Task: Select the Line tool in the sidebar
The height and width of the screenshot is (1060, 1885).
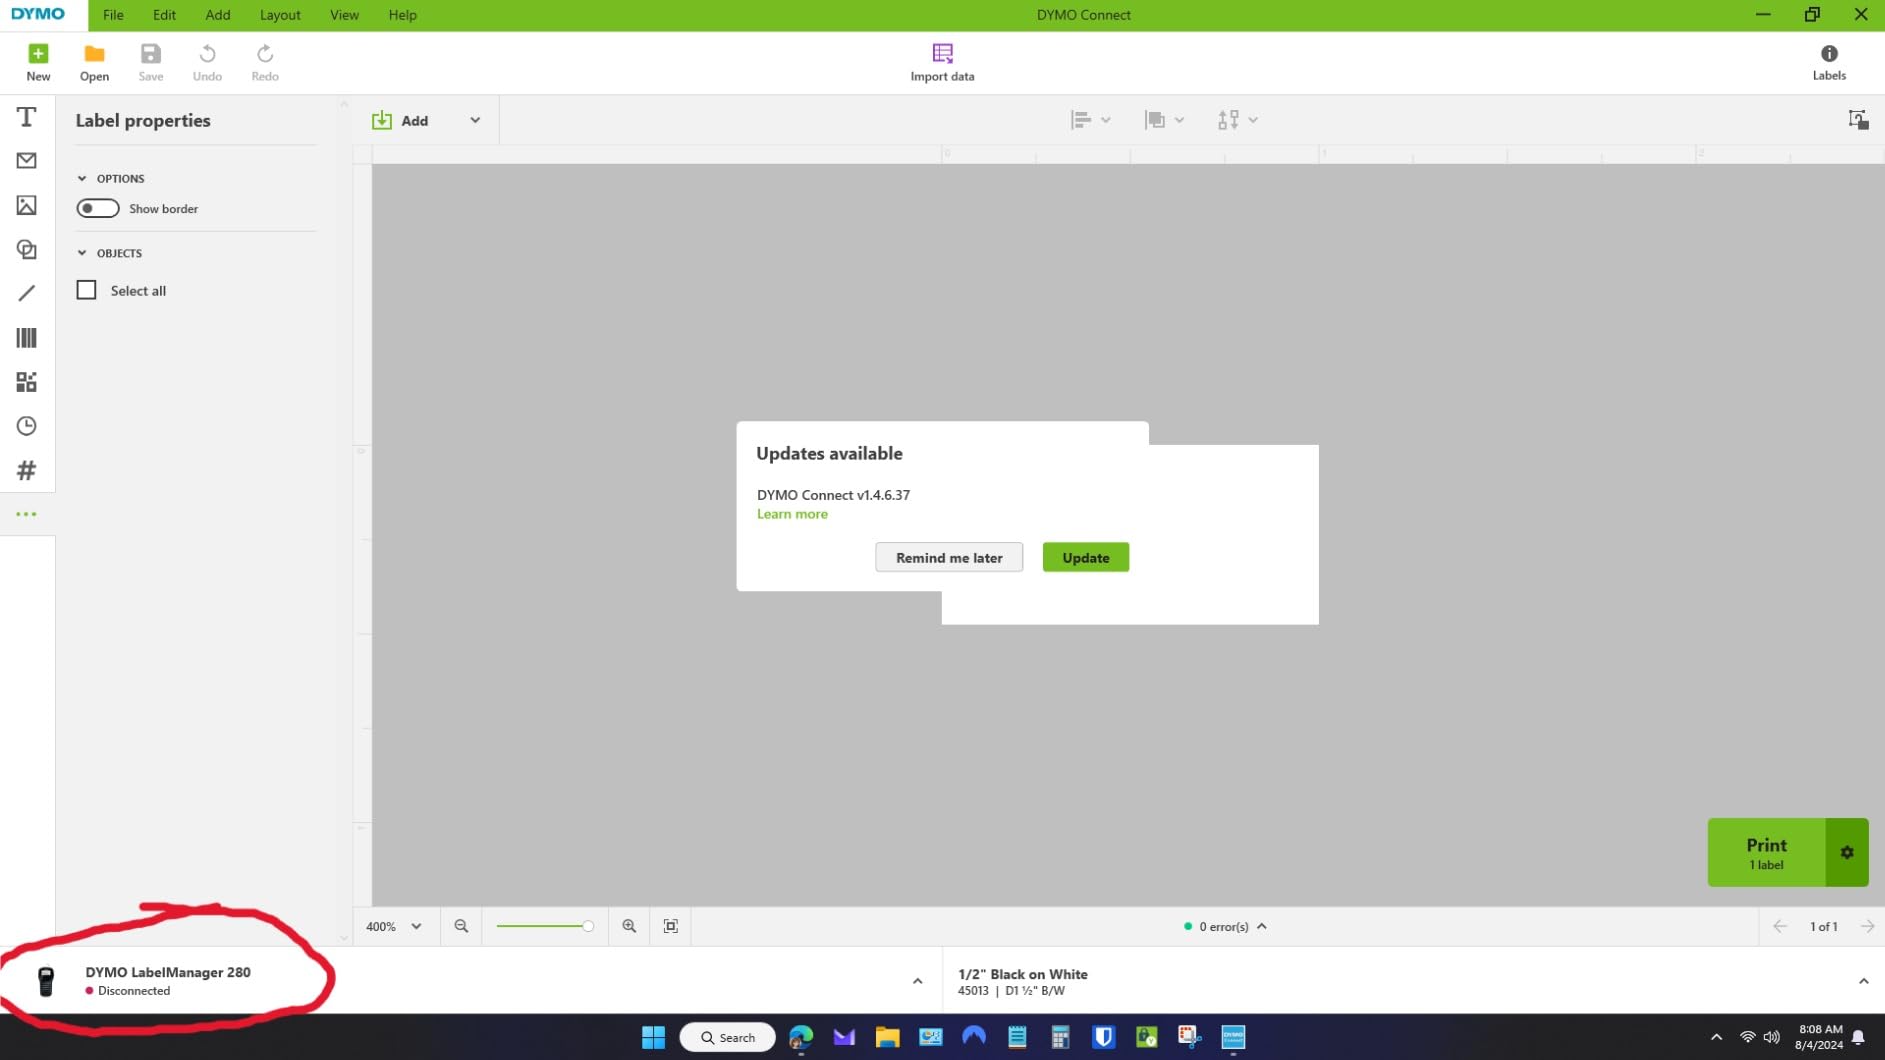Action: pyautogui.click(x=27, y=293)
